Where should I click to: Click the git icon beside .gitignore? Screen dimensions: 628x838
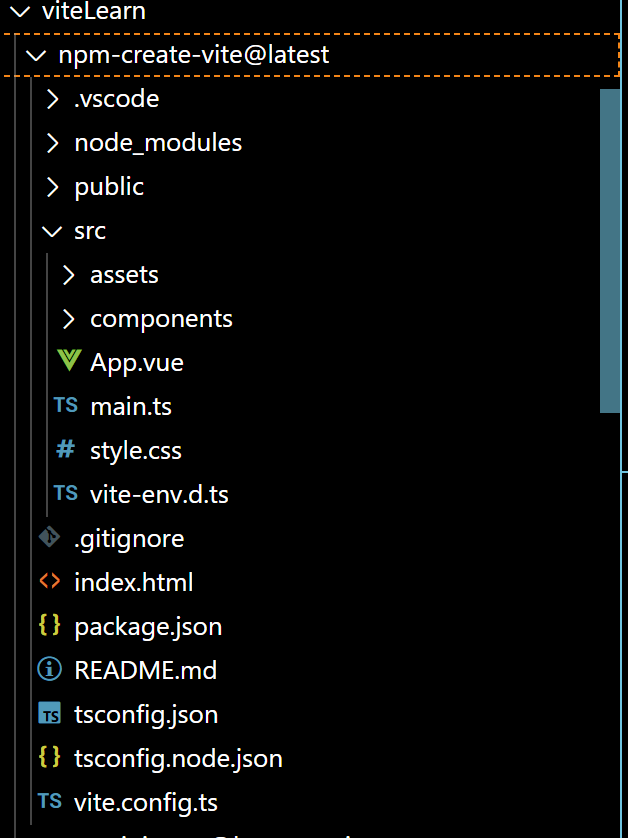[x=50, y=537]
